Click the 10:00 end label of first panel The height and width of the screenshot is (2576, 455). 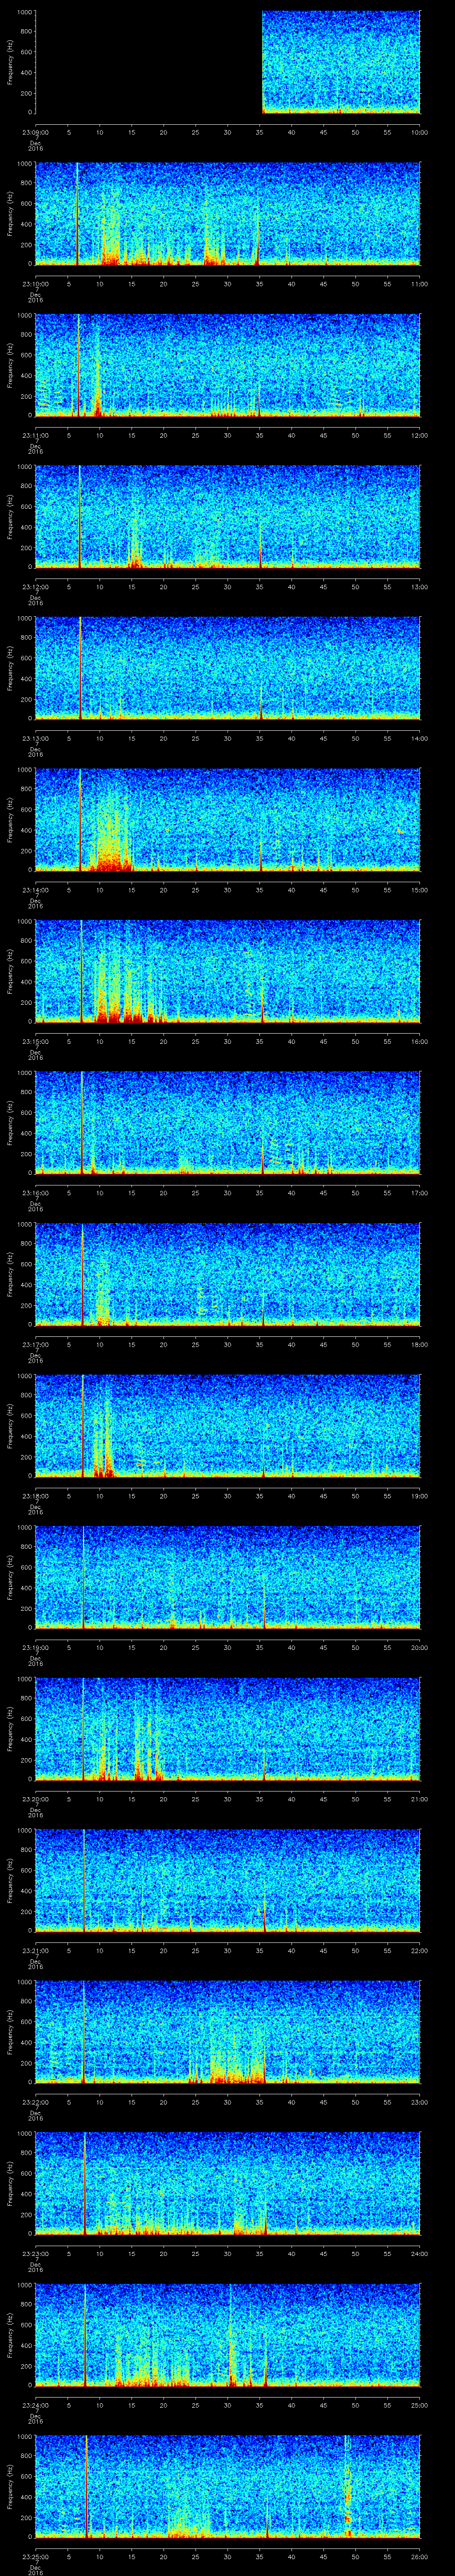click(x=419, y=132)
